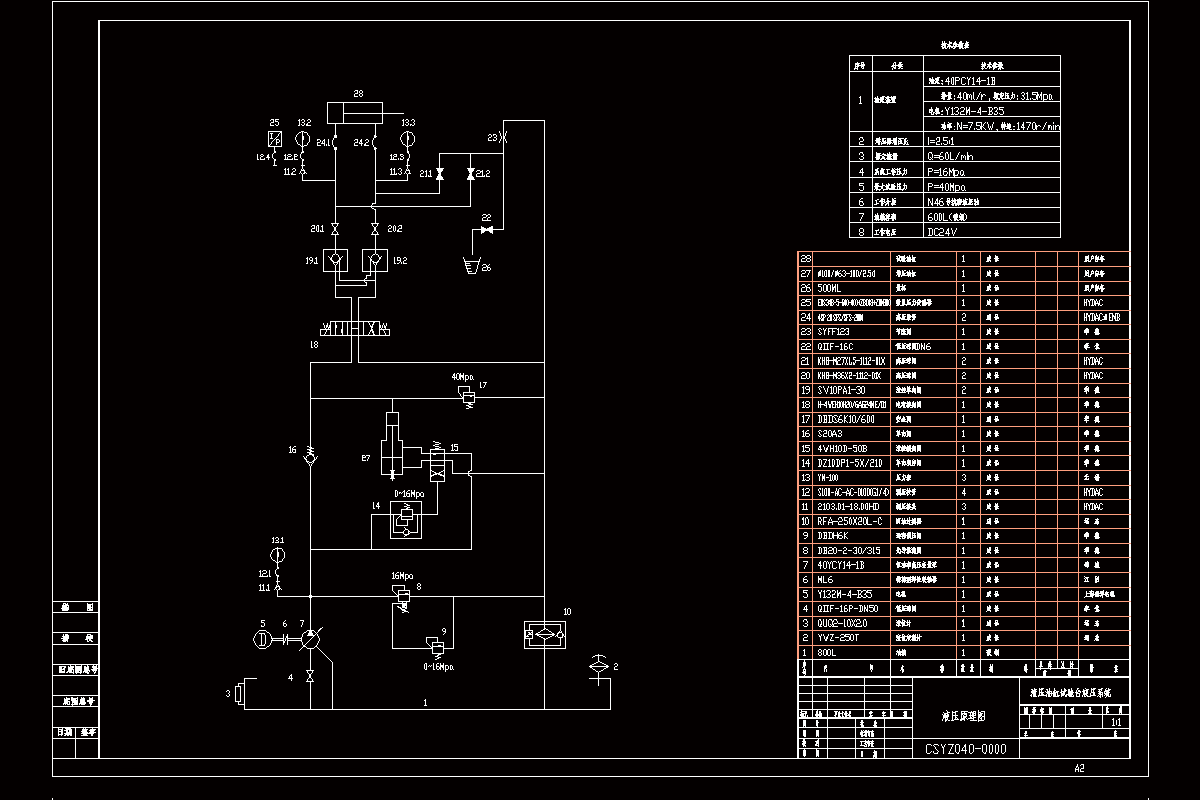Select 4VH10D-50B entry in parts list
1200x800 pixels.
tap(841, 448)
